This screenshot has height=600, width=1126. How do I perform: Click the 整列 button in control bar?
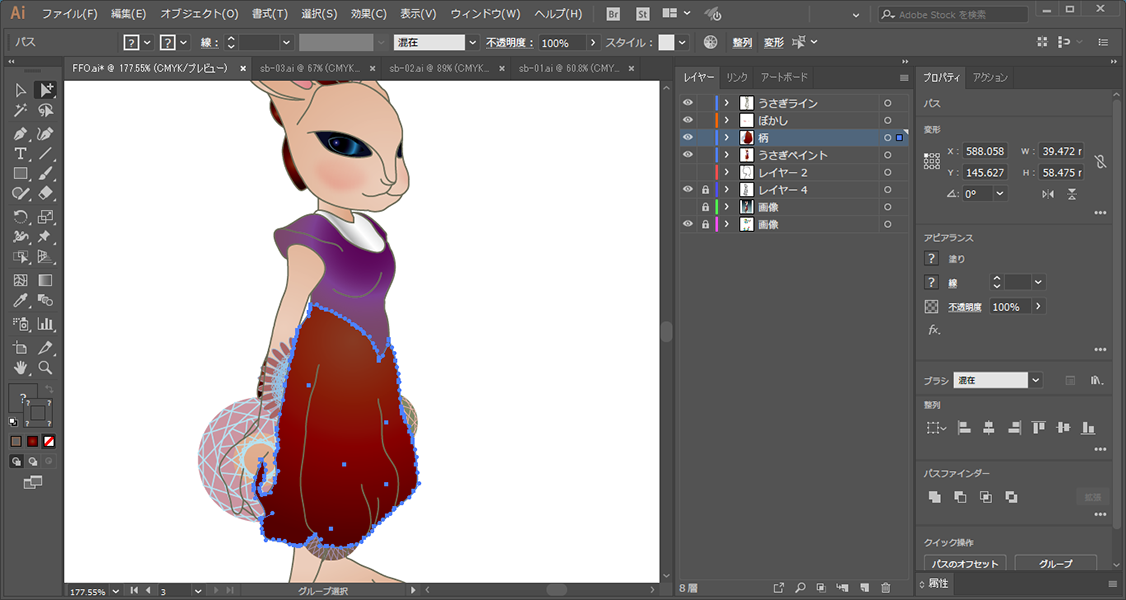tap(742, 42)
